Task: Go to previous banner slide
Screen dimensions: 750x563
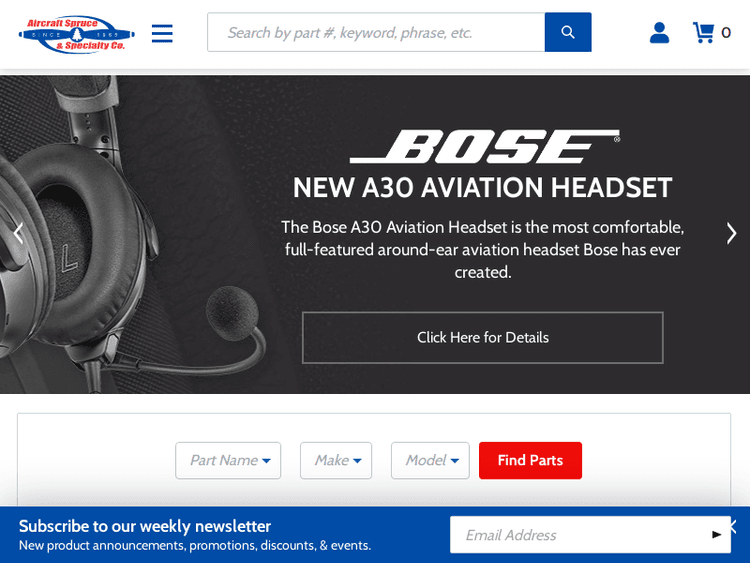Action: tap(17, 233)
